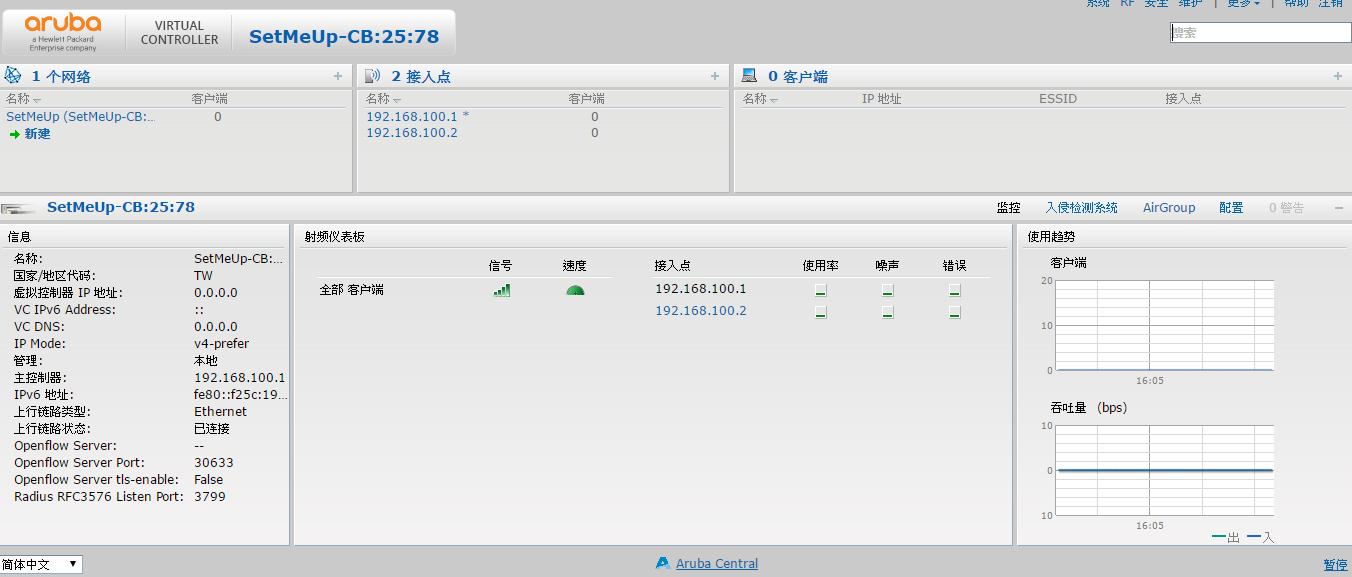
Task: Click Radius RFC3576 Listen Port value 3799
Action: 210,496
